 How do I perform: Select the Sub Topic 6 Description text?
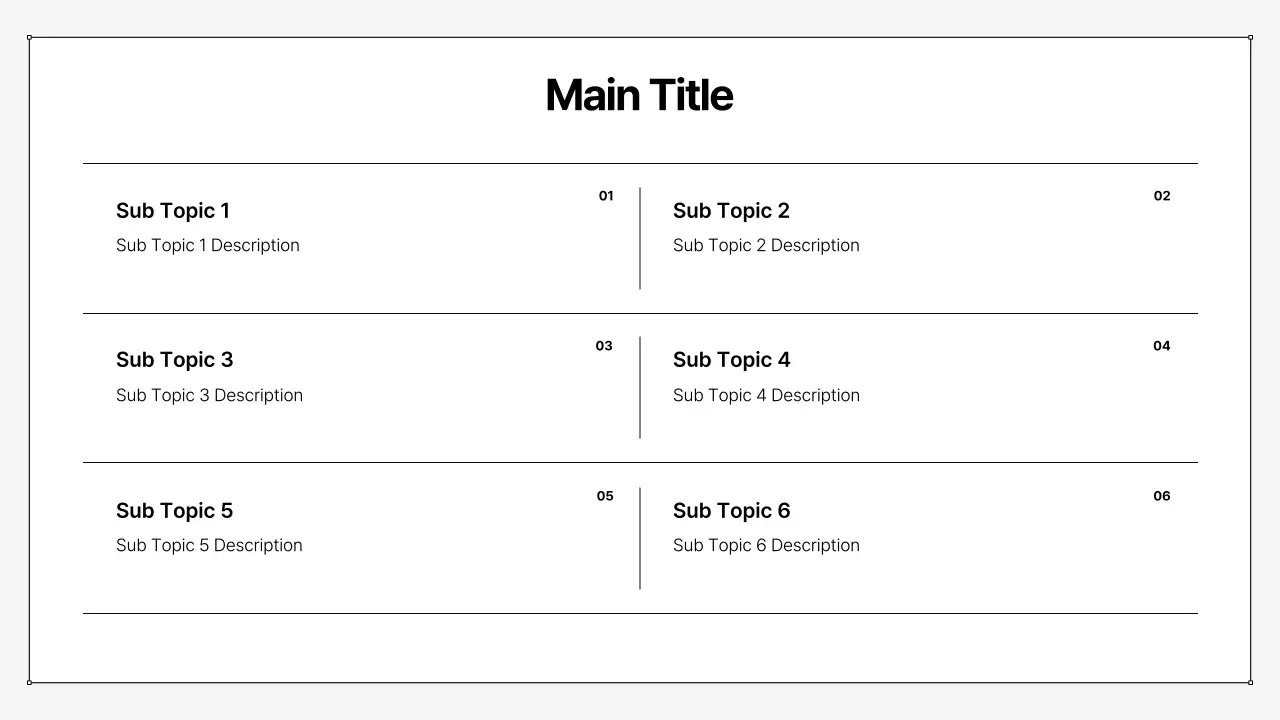766,546
